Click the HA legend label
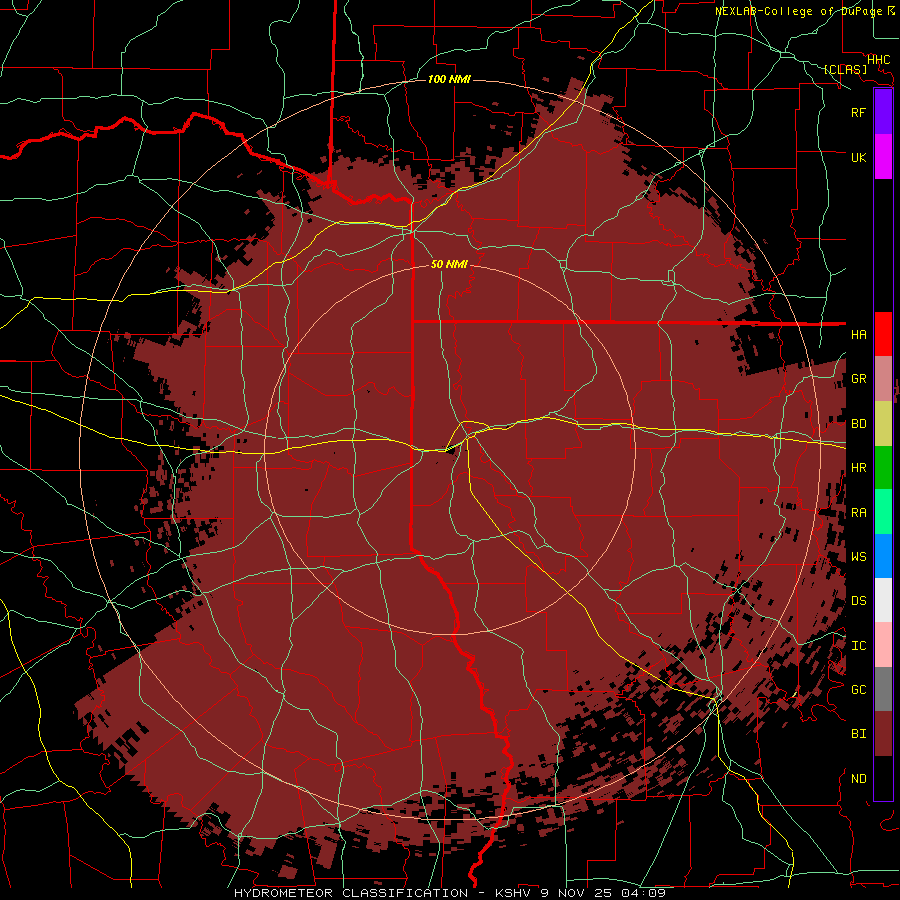 pyautogui.click(x=859, y=335)
